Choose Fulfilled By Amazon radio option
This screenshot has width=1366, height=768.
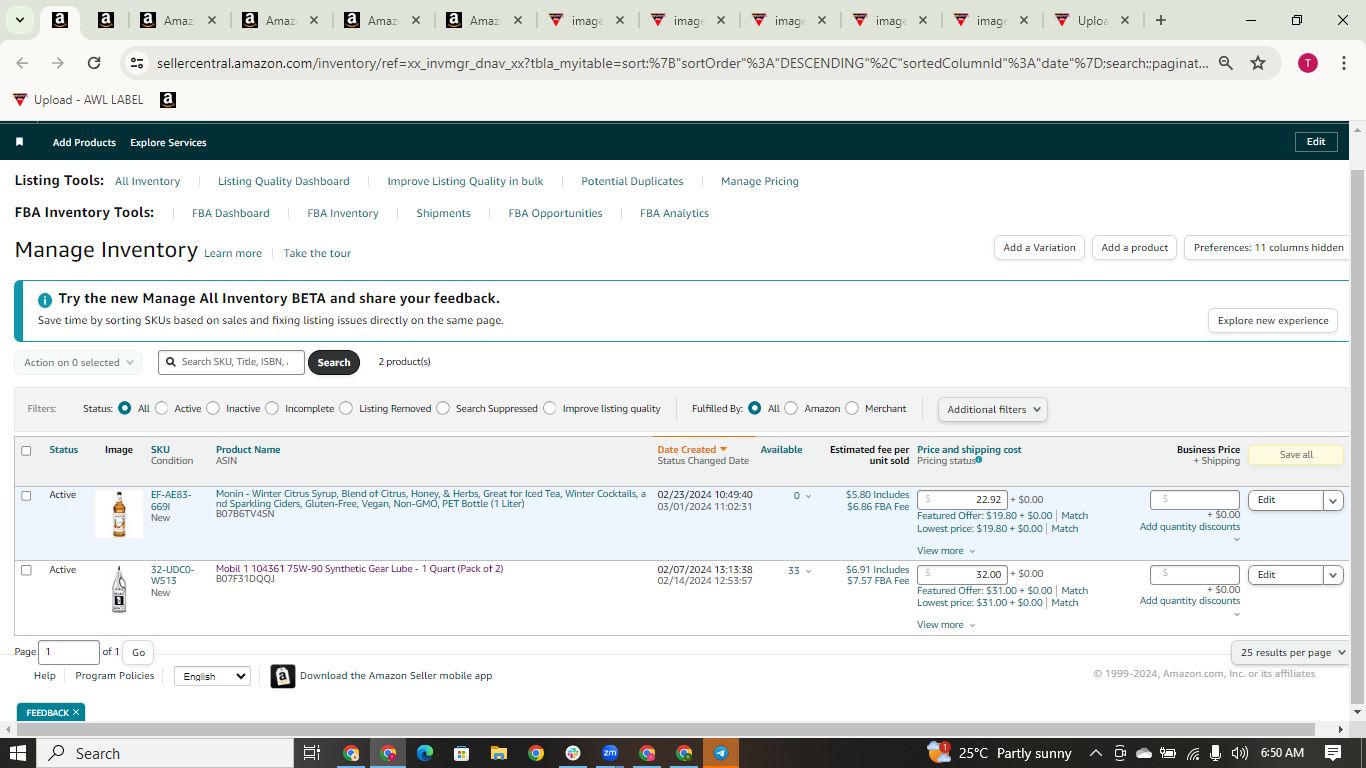click(x=791, y=408)
